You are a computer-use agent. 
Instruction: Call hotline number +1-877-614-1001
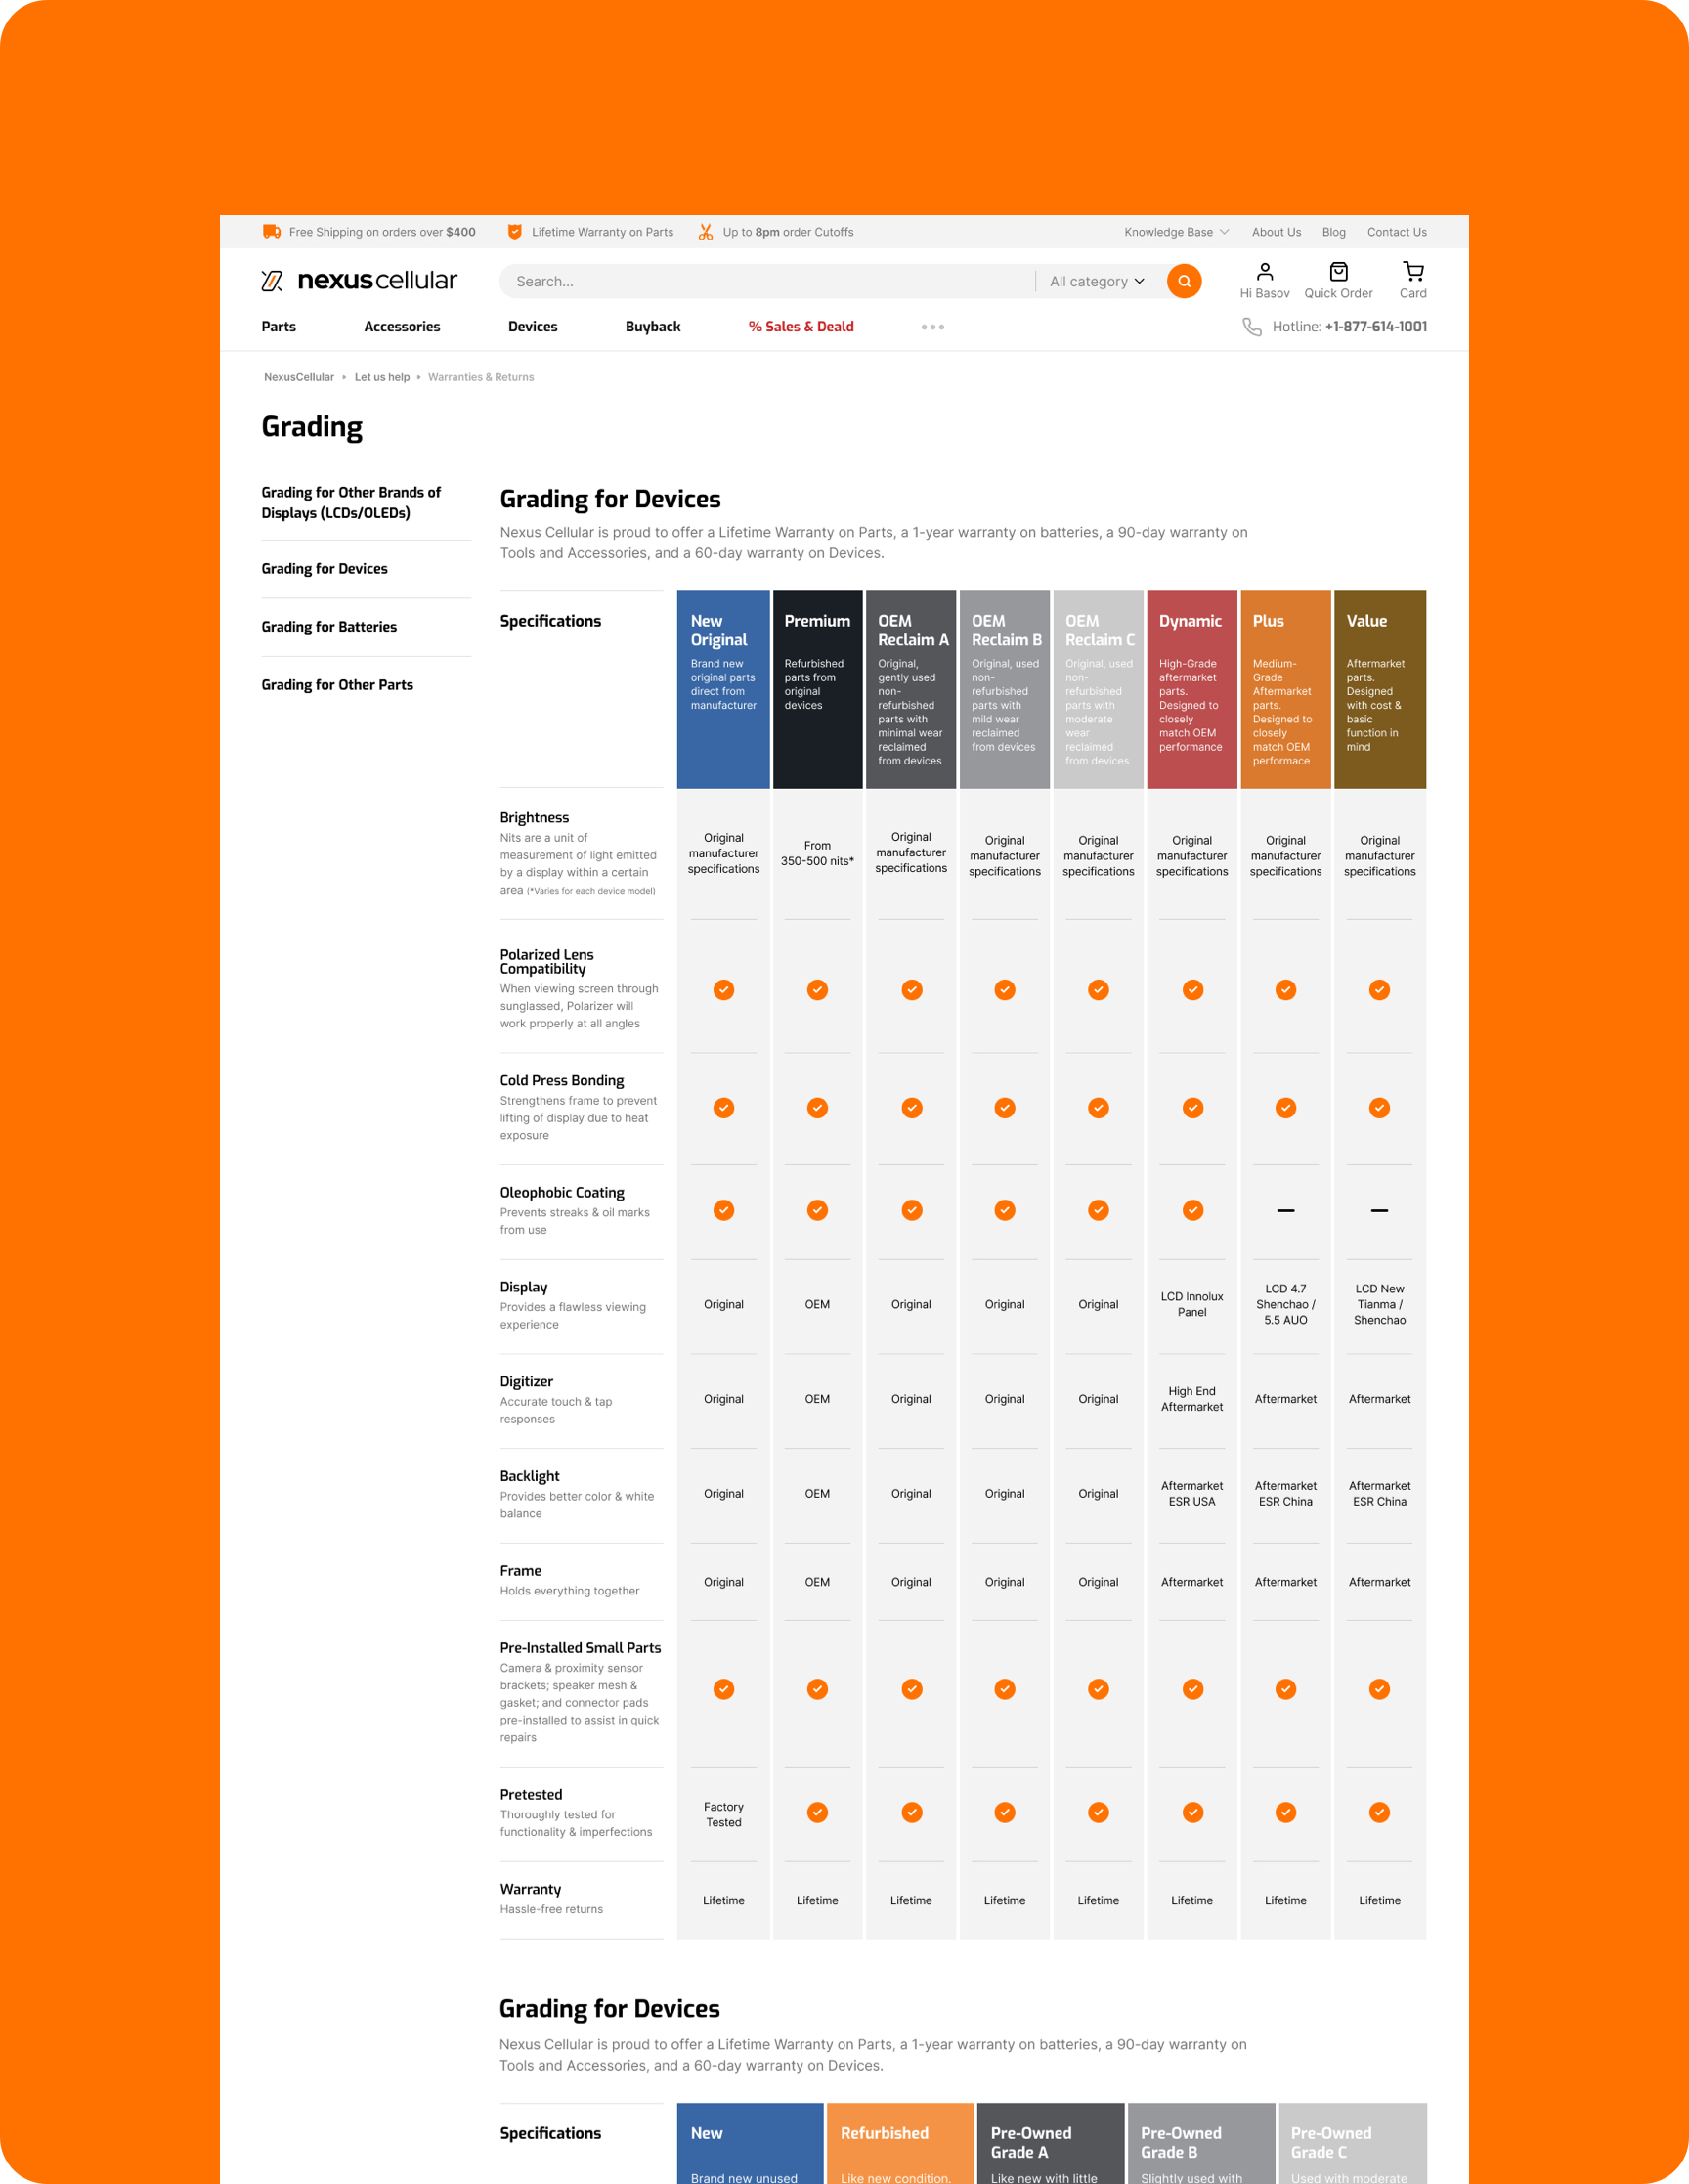[1376, 327]
